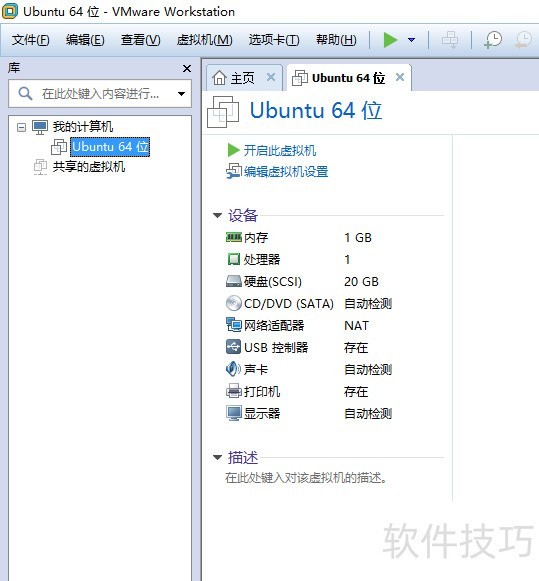The image size is (539, 581).
Task: Click the Ubuntu 64 位 tree VM icon
Action: (59, 147)
